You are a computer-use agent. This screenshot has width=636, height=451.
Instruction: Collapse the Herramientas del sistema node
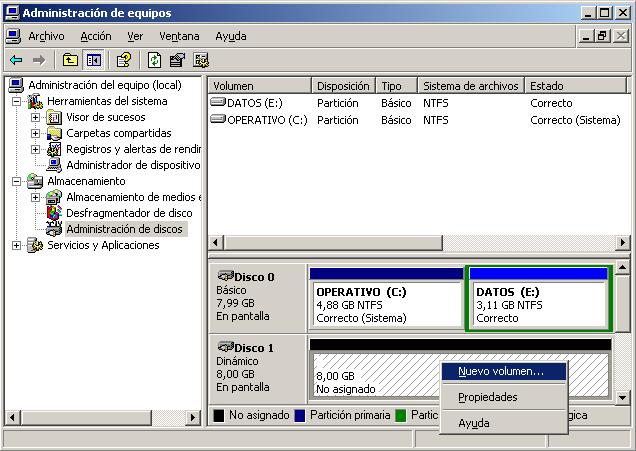[x=17, y=101]
